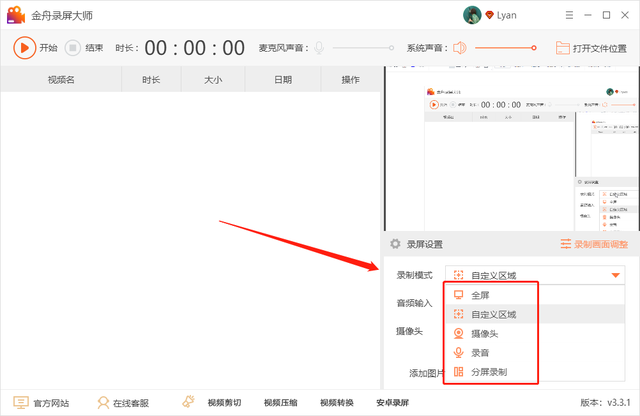
Task: Open the hamburger menu in title bar
Action: pyautogui.click(x=569, y=15)
